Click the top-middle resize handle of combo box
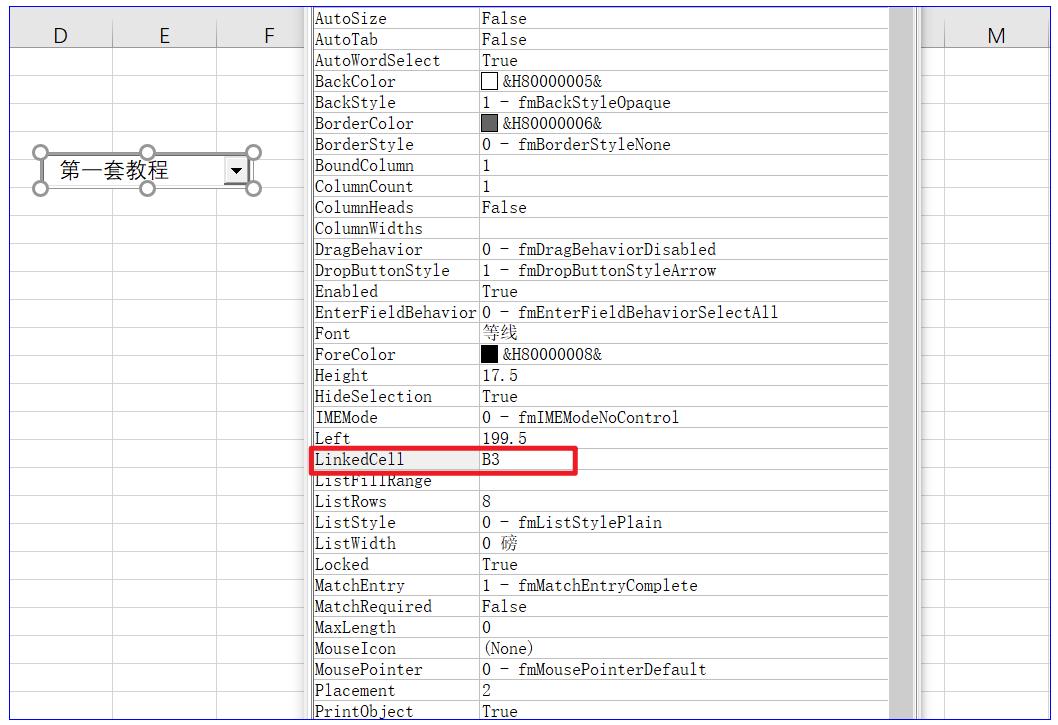The width and height of the screenshot is (1058, 725). coord(147,153)
